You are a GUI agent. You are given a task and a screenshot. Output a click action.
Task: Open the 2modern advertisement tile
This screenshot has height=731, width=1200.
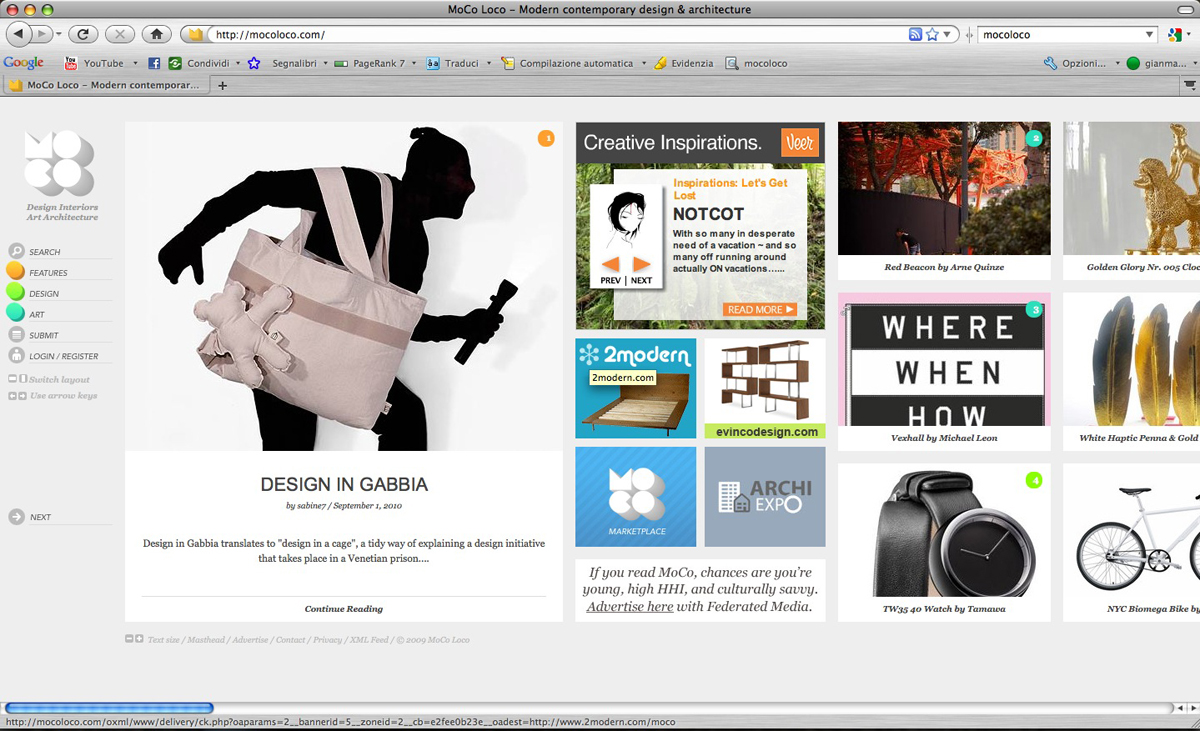coord(636,388)
